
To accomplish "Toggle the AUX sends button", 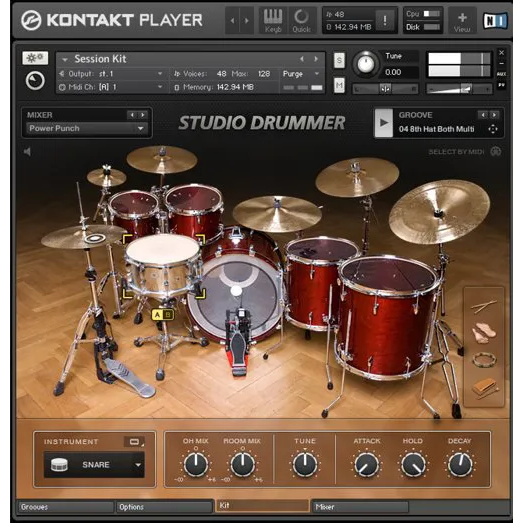I will pyautogui.click(x=501, y=74).
